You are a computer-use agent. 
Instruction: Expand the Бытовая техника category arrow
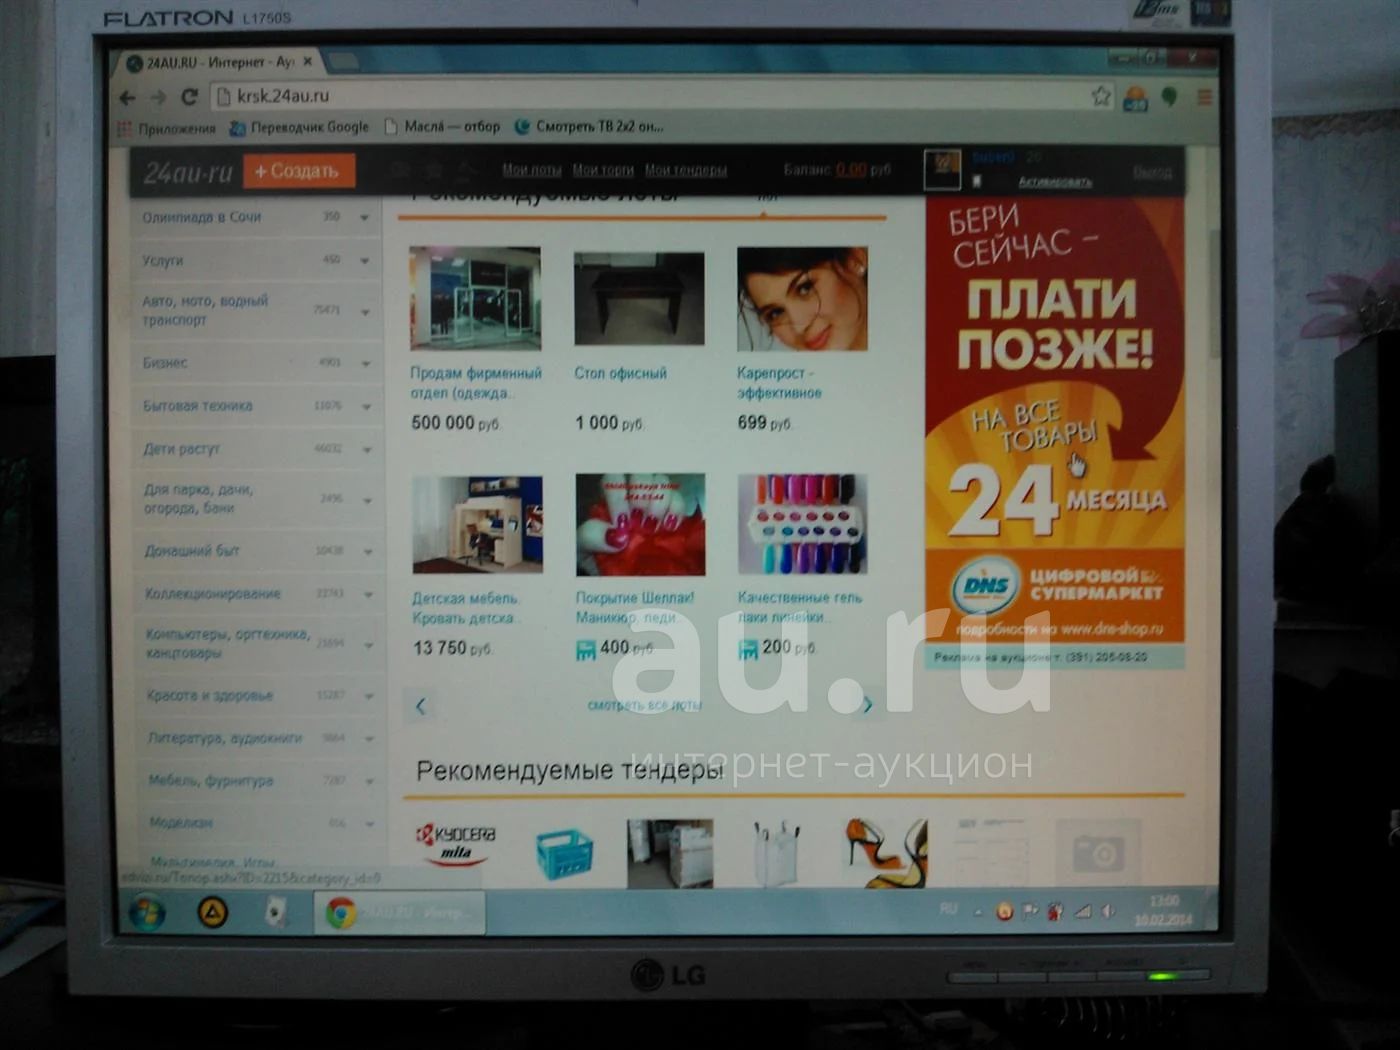(366, 407)
